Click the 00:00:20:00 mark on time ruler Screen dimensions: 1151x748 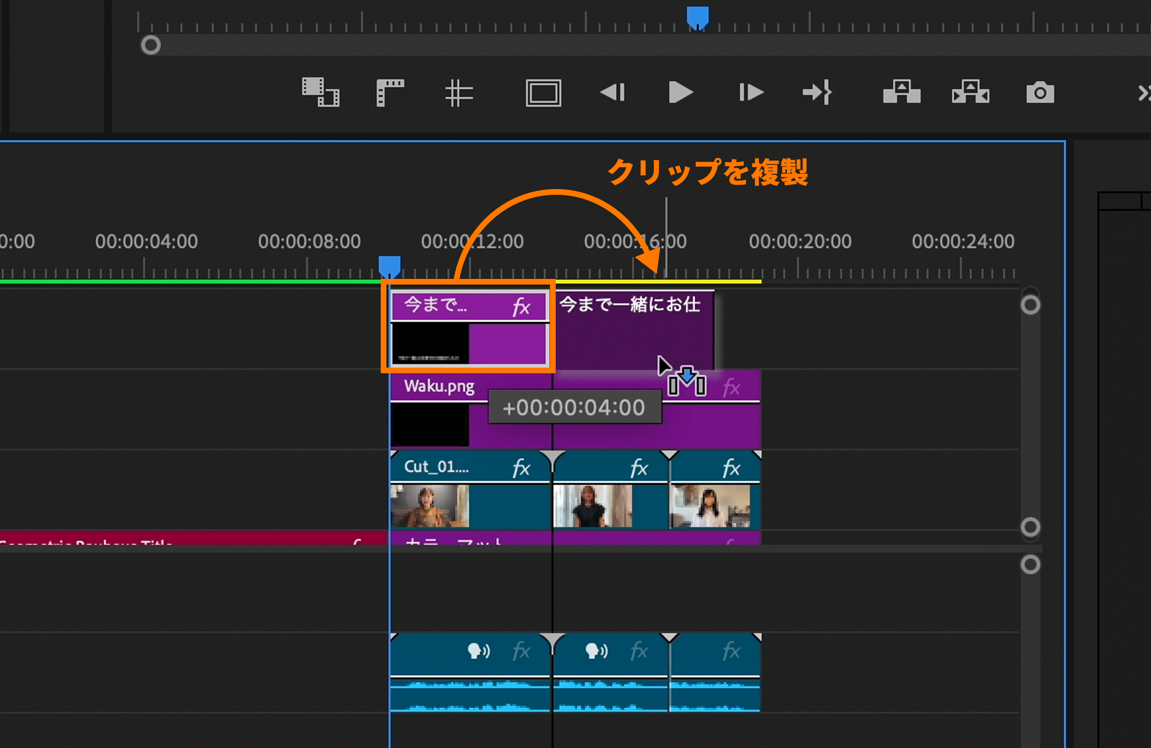(800, 242)
